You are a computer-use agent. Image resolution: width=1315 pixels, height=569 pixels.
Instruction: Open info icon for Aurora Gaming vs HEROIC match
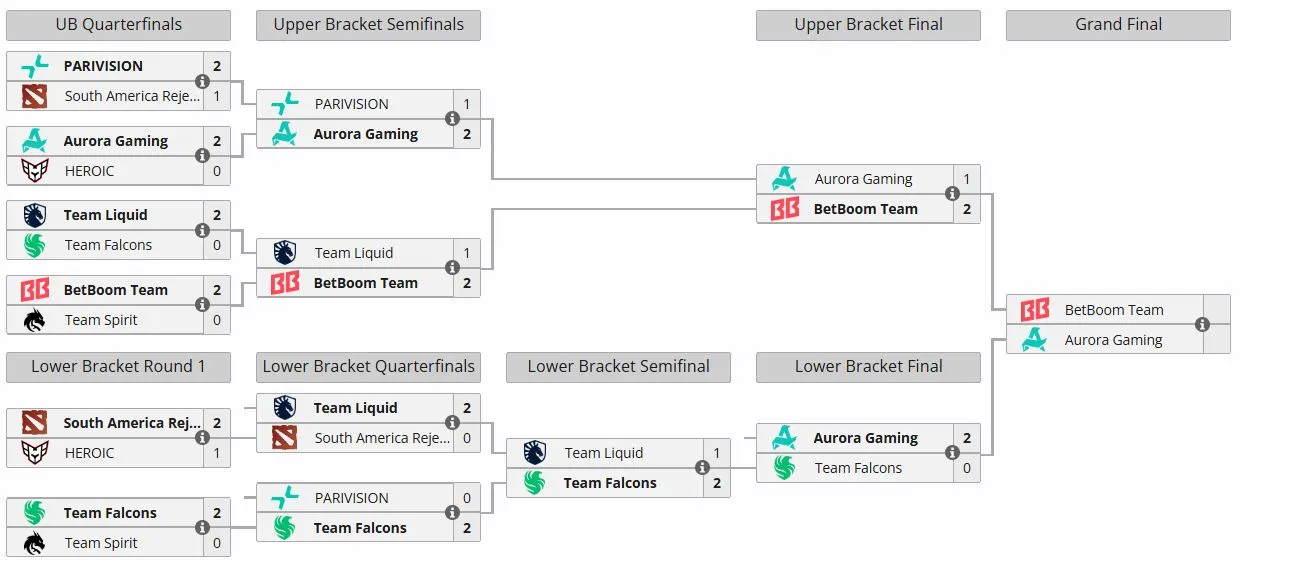point(203,156)
